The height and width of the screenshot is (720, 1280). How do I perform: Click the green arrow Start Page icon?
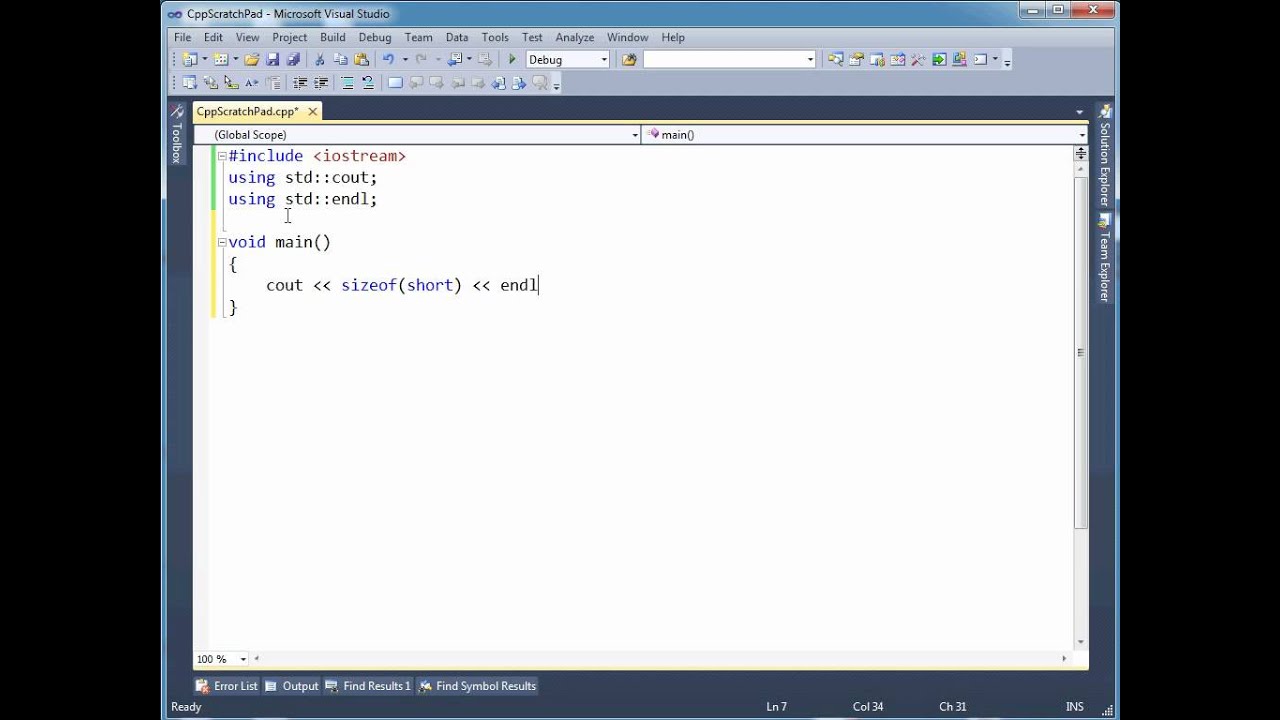pos(939,60)
